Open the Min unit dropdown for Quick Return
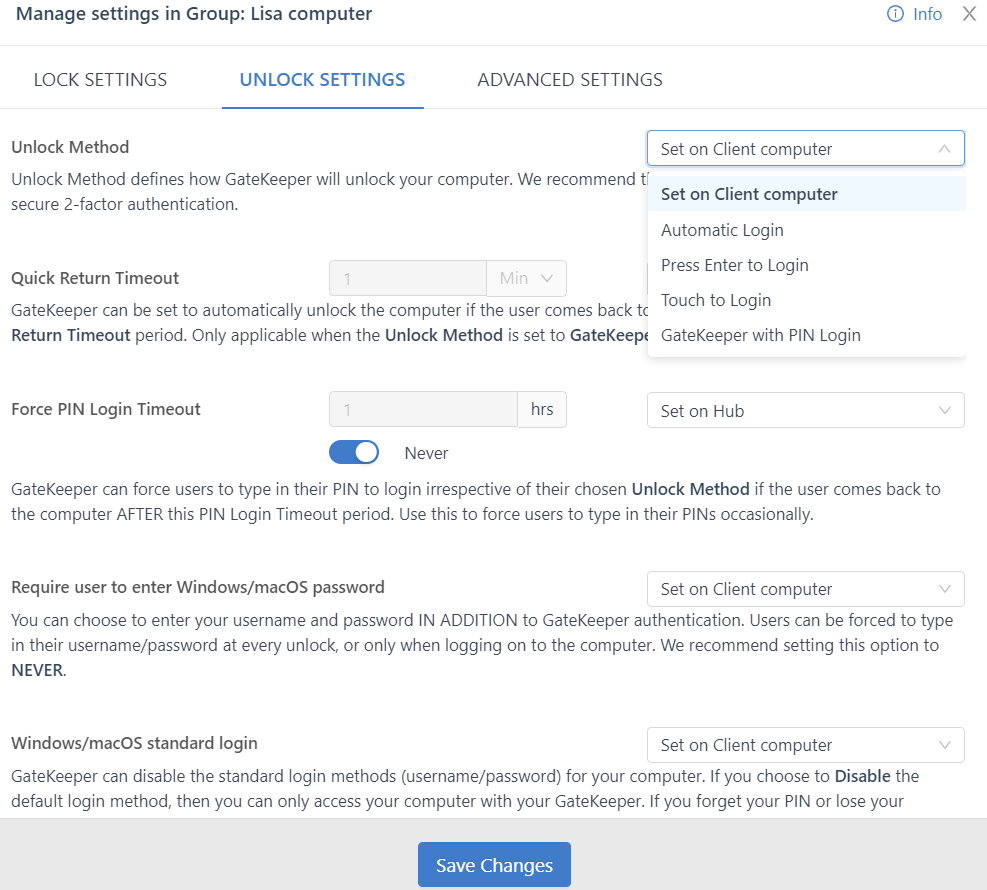This screenshot has width=987, height=890. click(x=526, y=278)
